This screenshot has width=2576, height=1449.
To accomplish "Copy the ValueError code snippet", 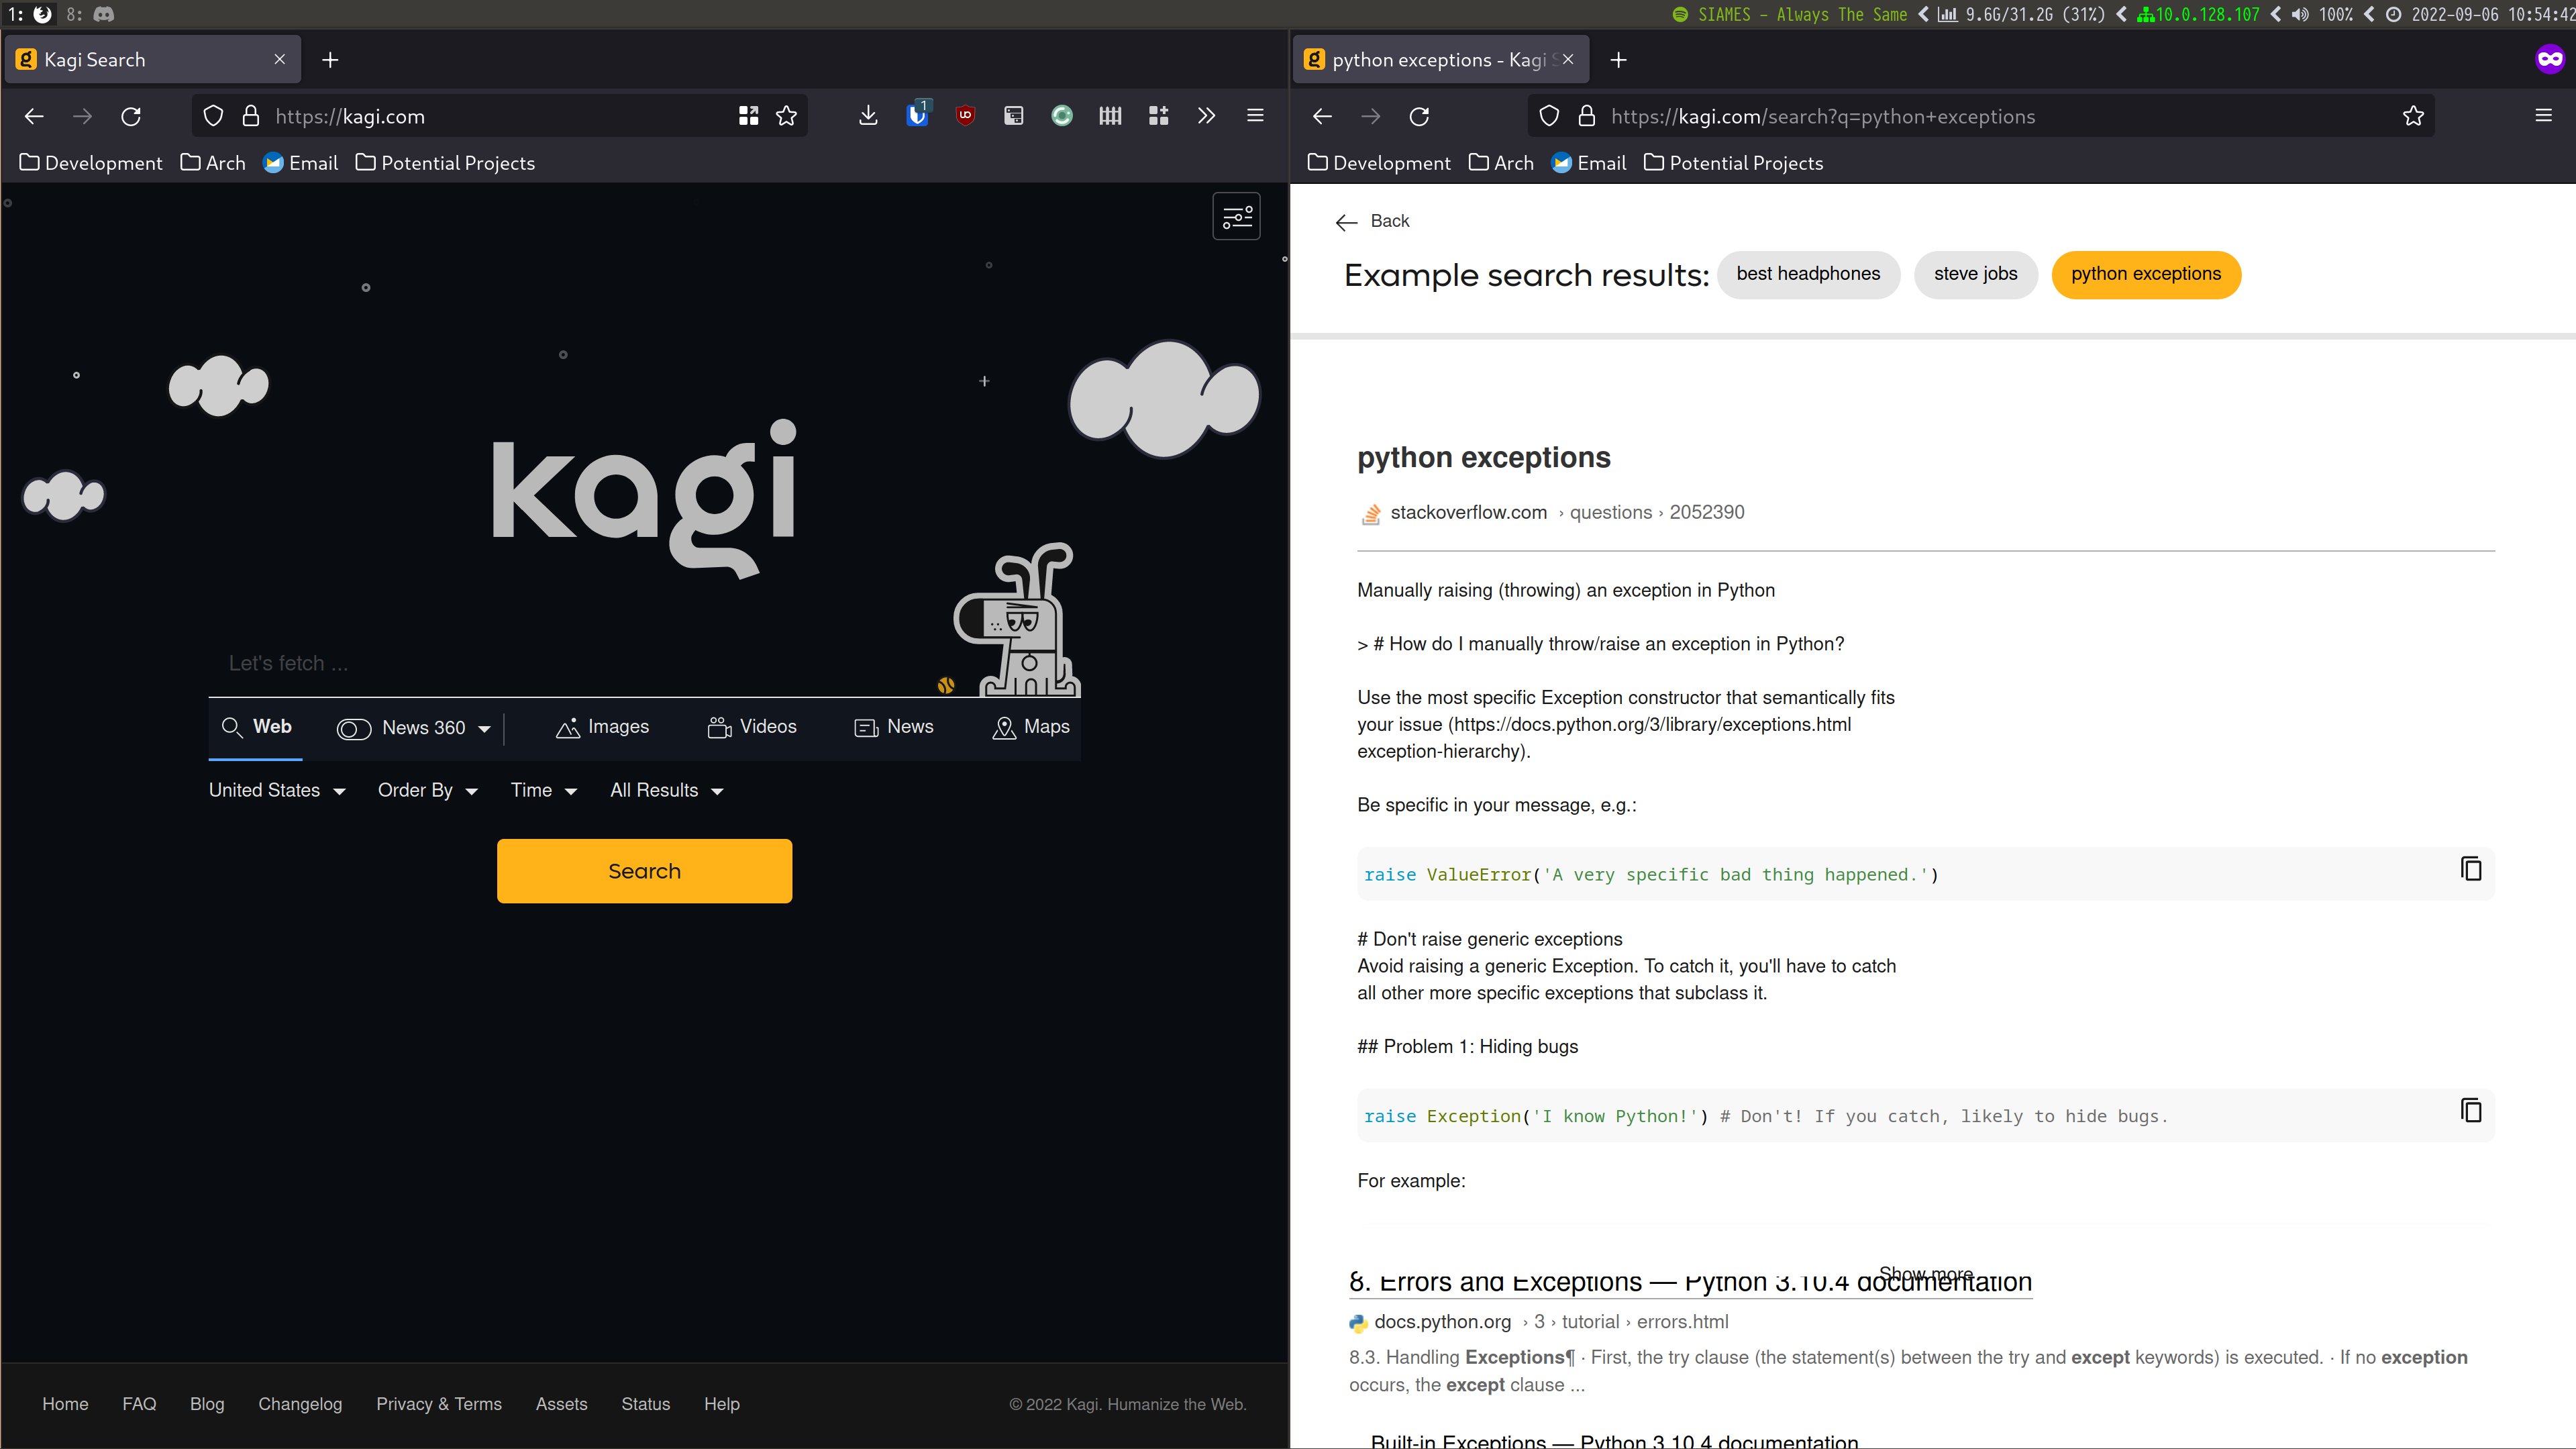I will click(2470, 869).
